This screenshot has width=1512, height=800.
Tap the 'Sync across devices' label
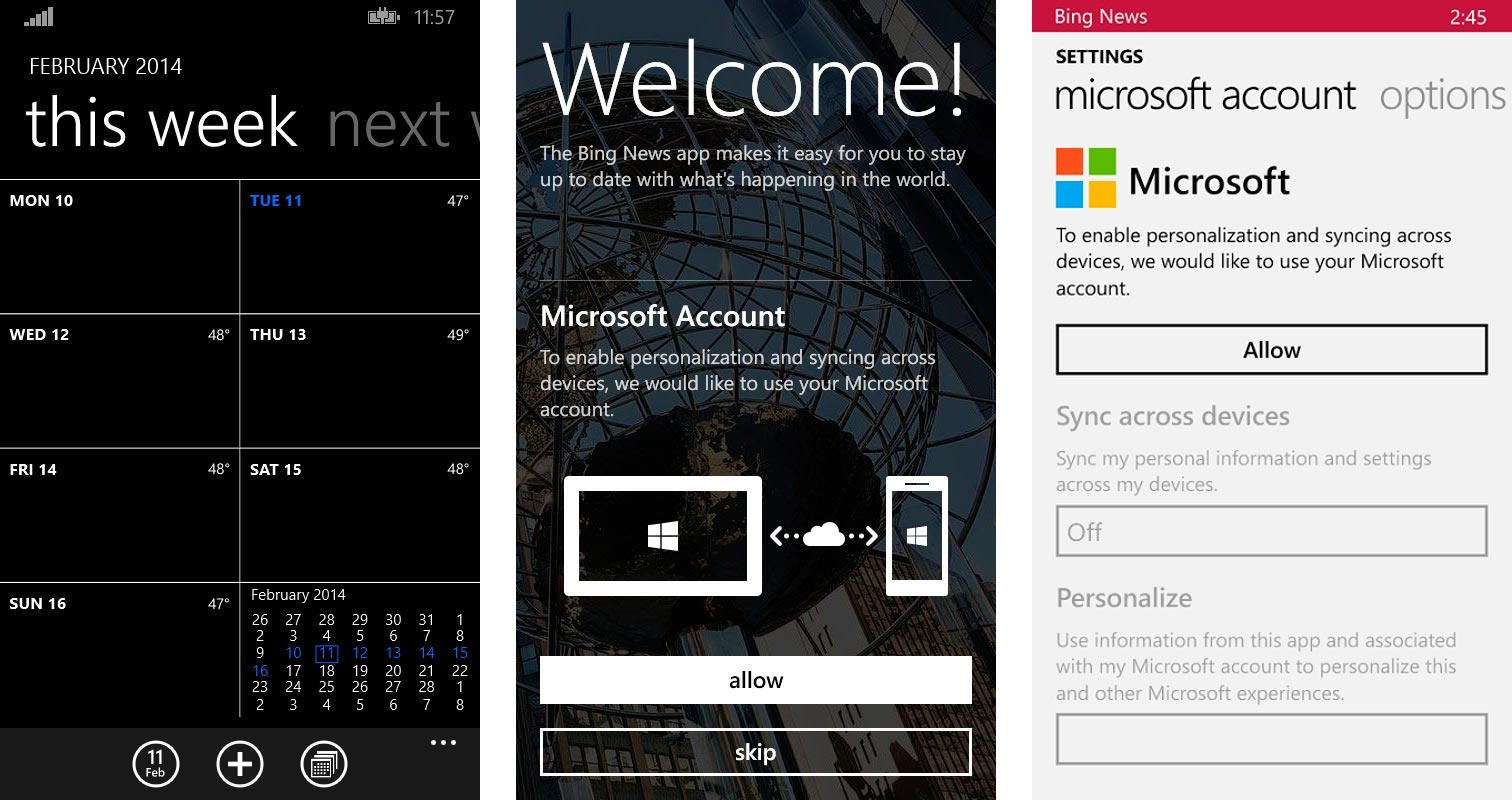click(x=1173, y=416)
